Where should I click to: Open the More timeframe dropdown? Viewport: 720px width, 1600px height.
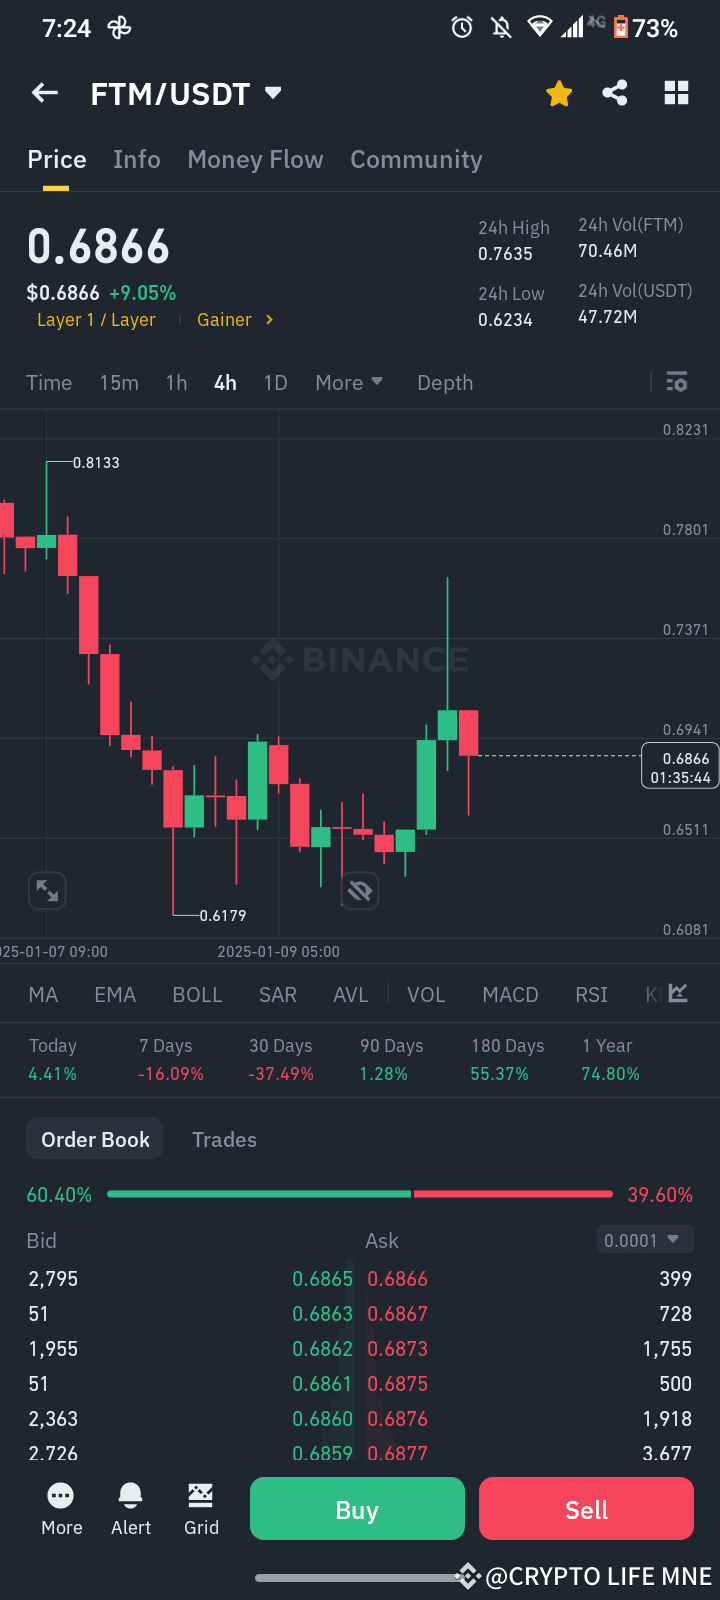pos(348,382)
